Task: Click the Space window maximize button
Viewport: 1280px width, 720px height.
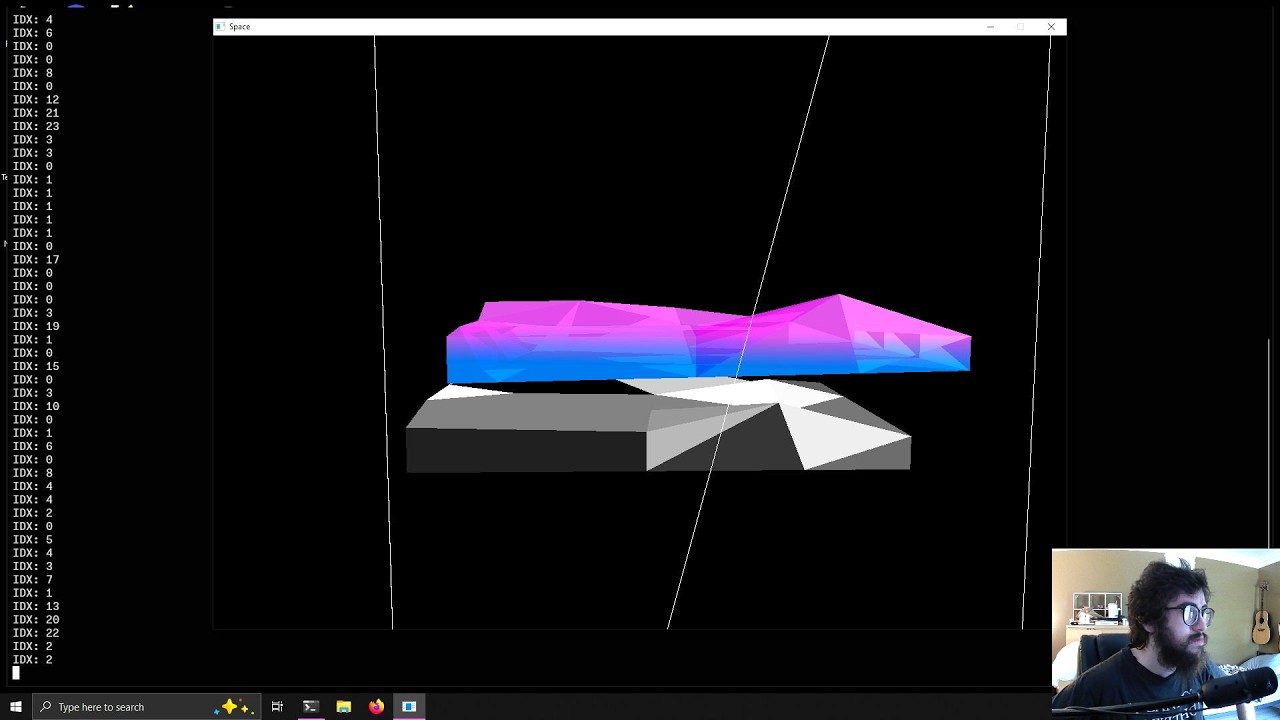Action: [x=1020, y=27]
